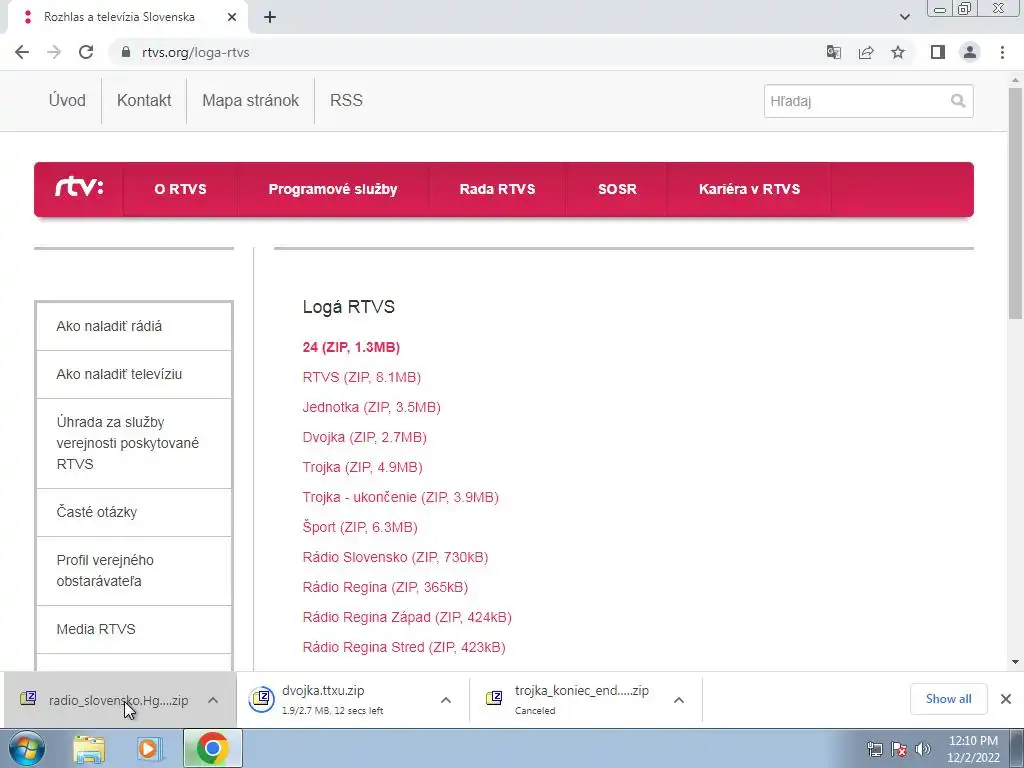Open the O RTVS menu
The height and width of the screenshot is (768, 1024).
pos(180,189)
